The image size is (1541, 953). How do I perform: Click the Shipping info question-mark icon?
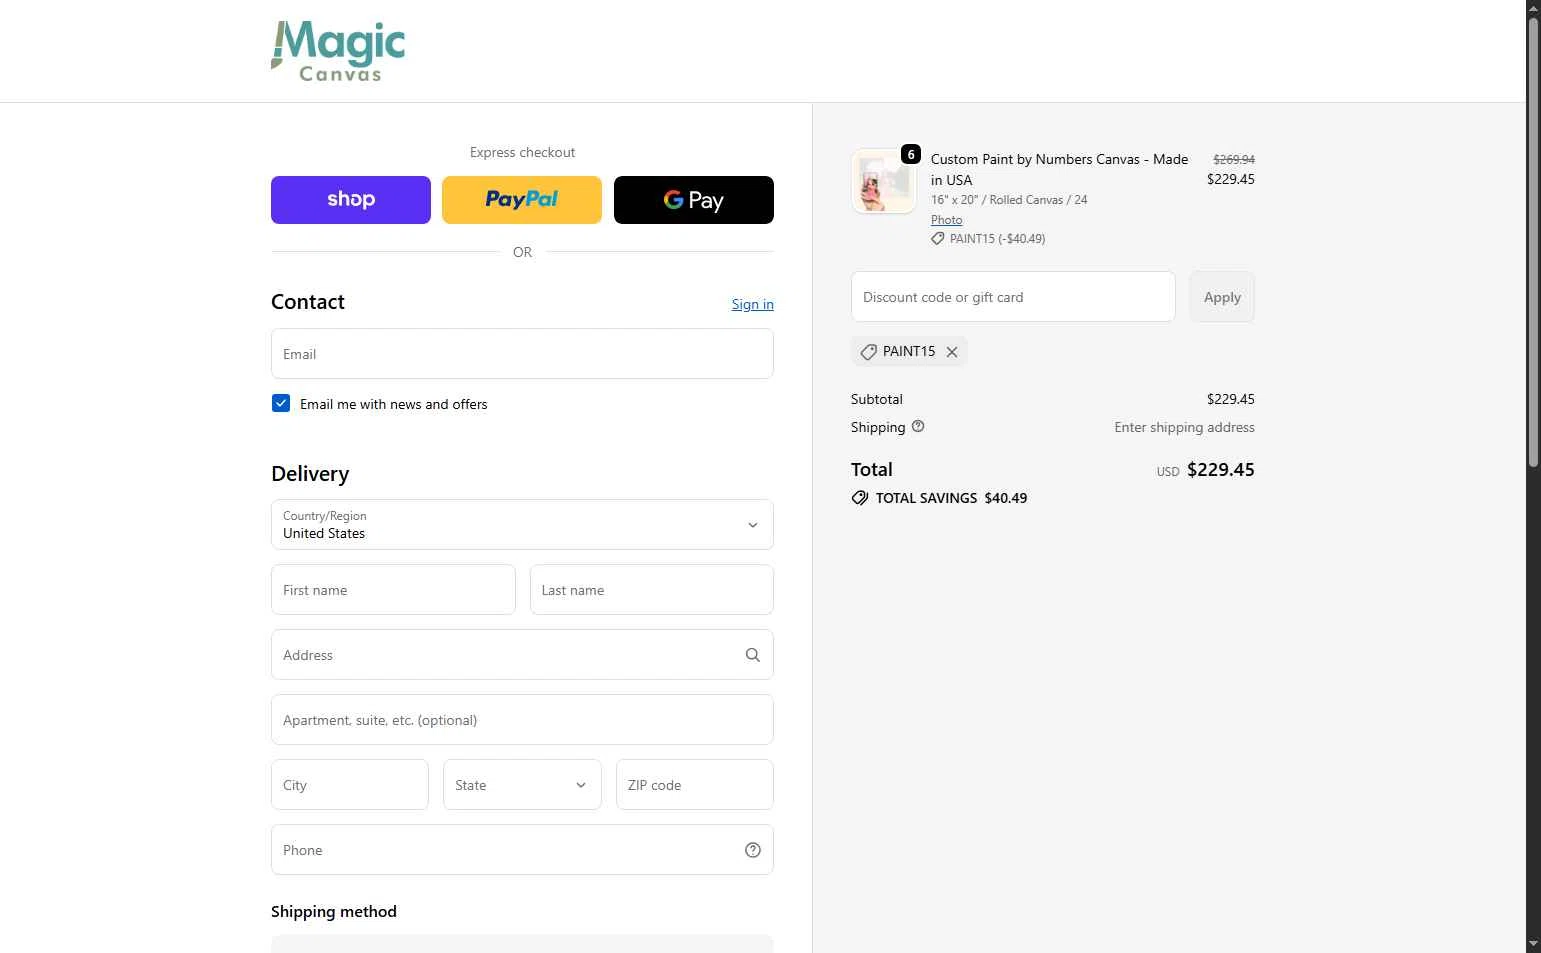[x=918, y=426]
